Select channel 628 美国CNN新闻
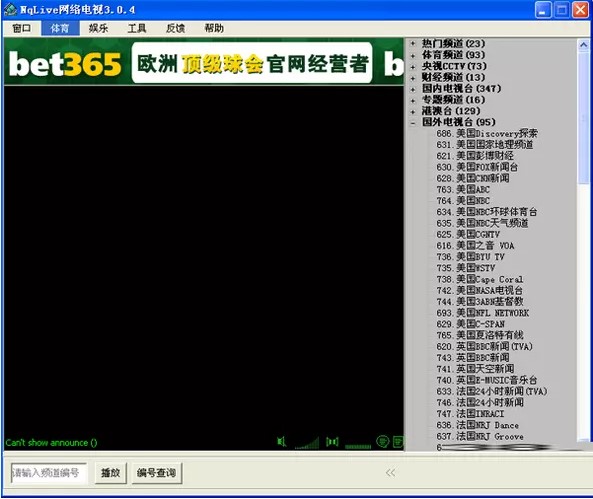Image resolution: width=593 pixels, height=499 pixels. [473, 178]
